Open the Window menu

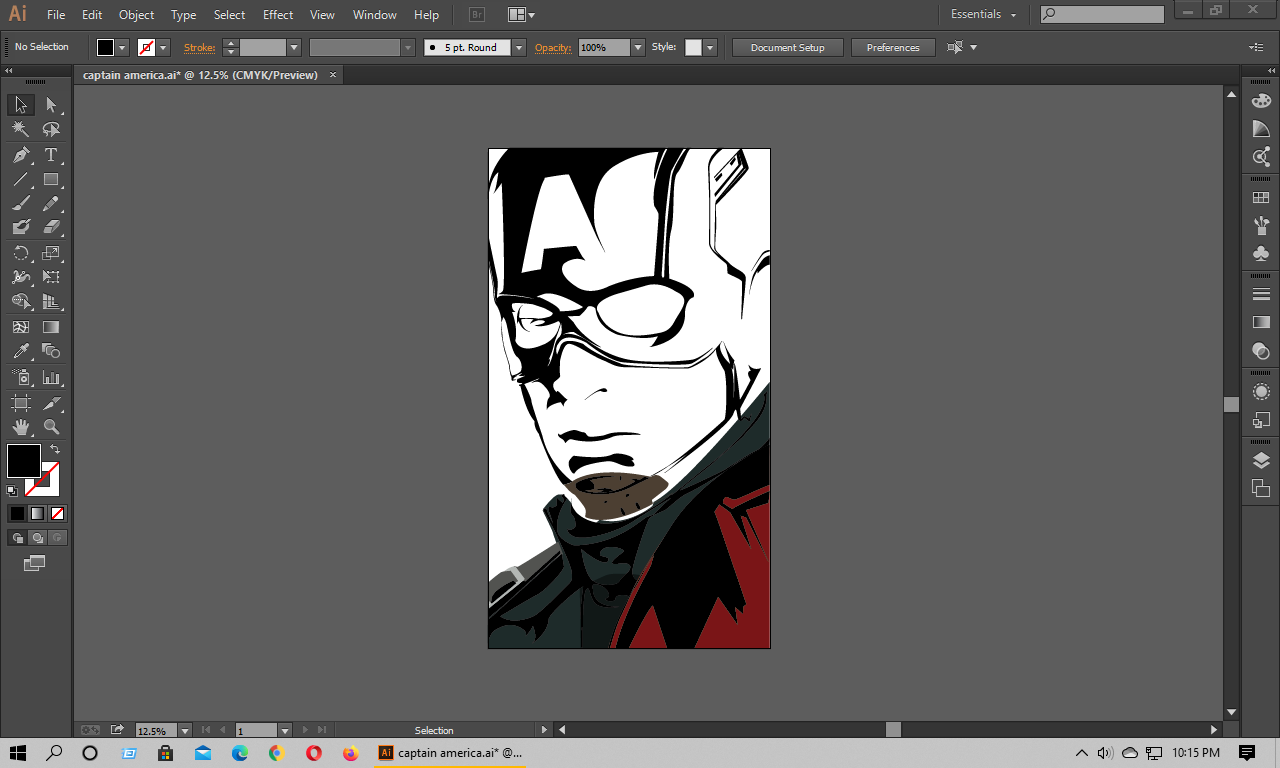coord(374,14)
